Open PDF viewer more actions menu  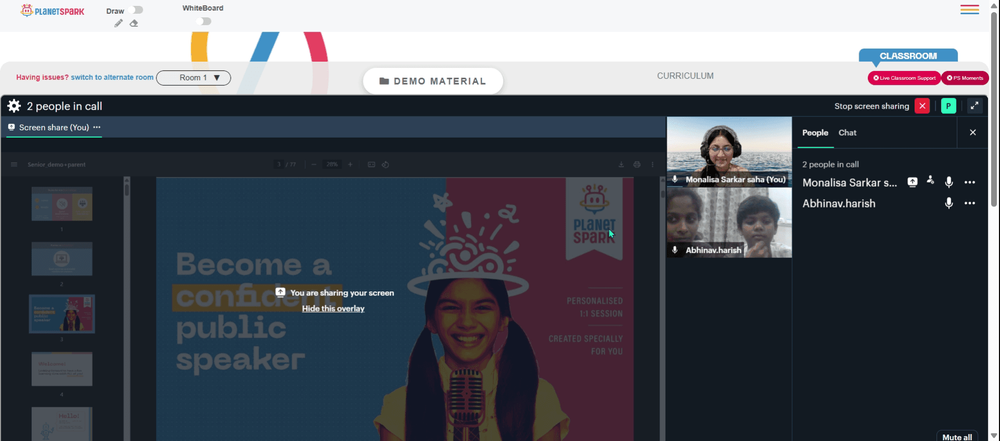tap(652, 165)
